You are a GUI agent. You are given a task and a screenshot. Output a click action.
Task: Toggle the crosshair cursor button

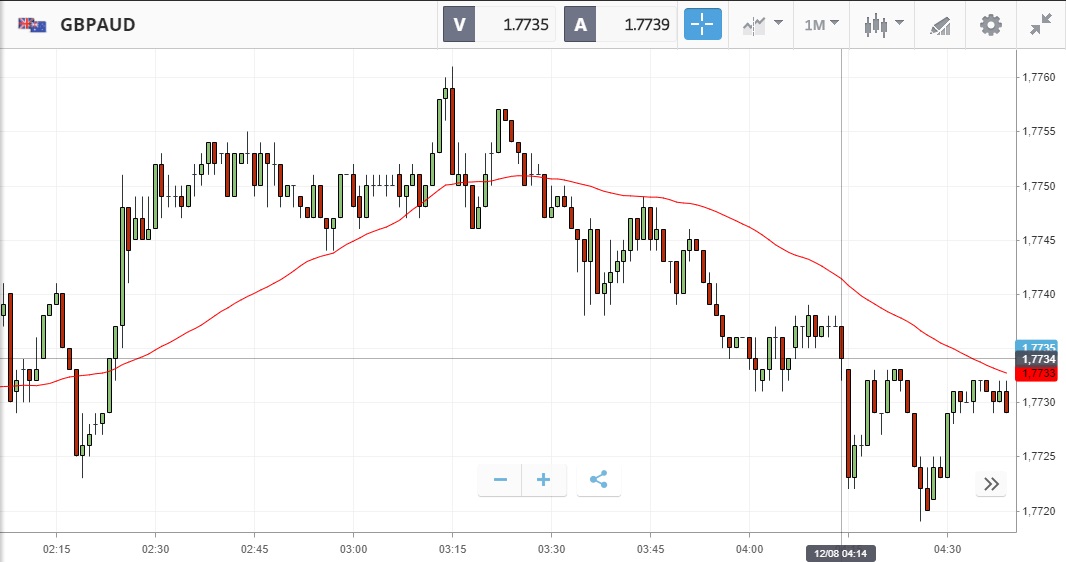(702, 25)
